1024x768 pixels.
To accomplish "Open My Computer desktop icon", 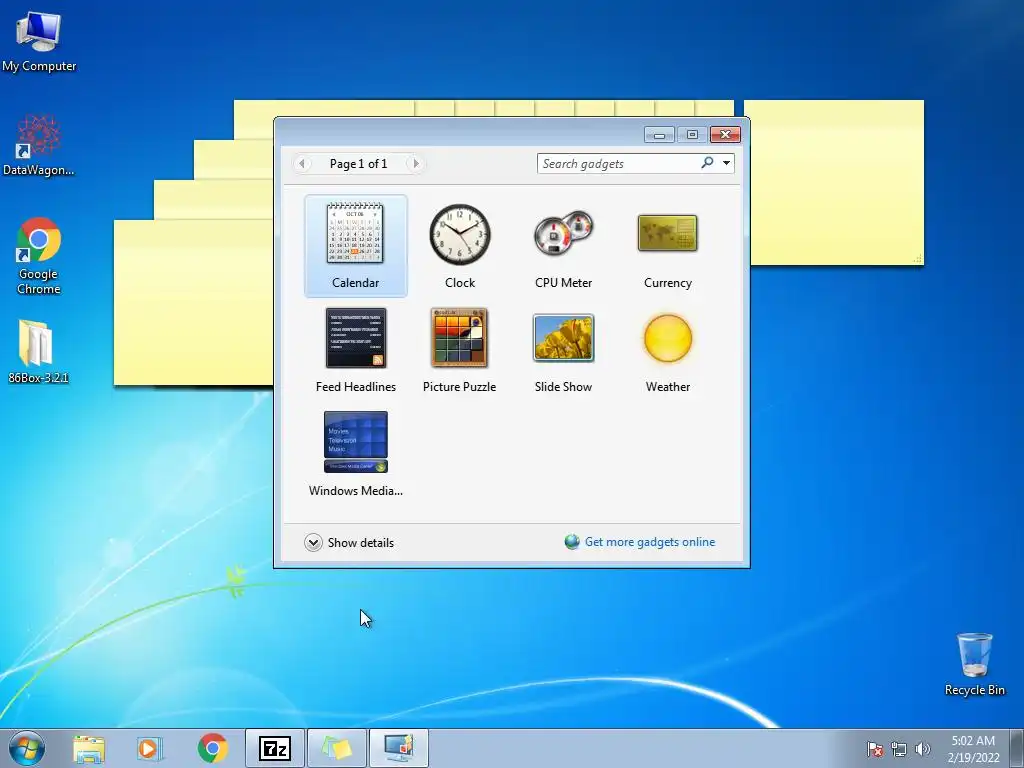I will pos(39,41).
